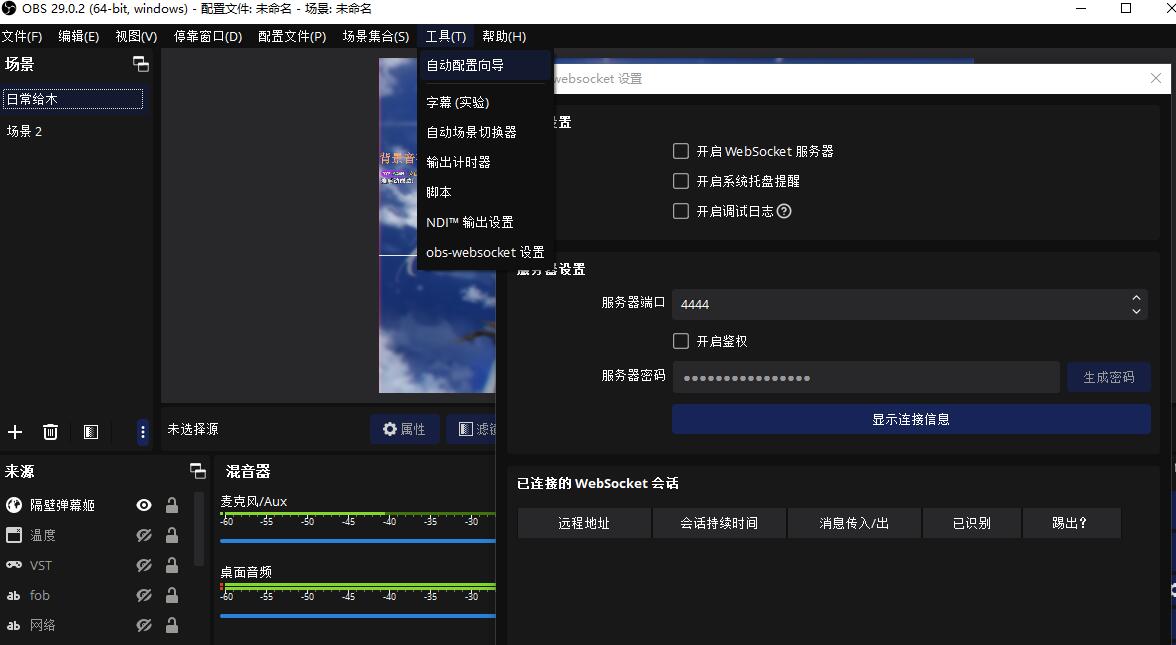Select obs-websocket 设置 from the tools menu

(x=485, y=252)
